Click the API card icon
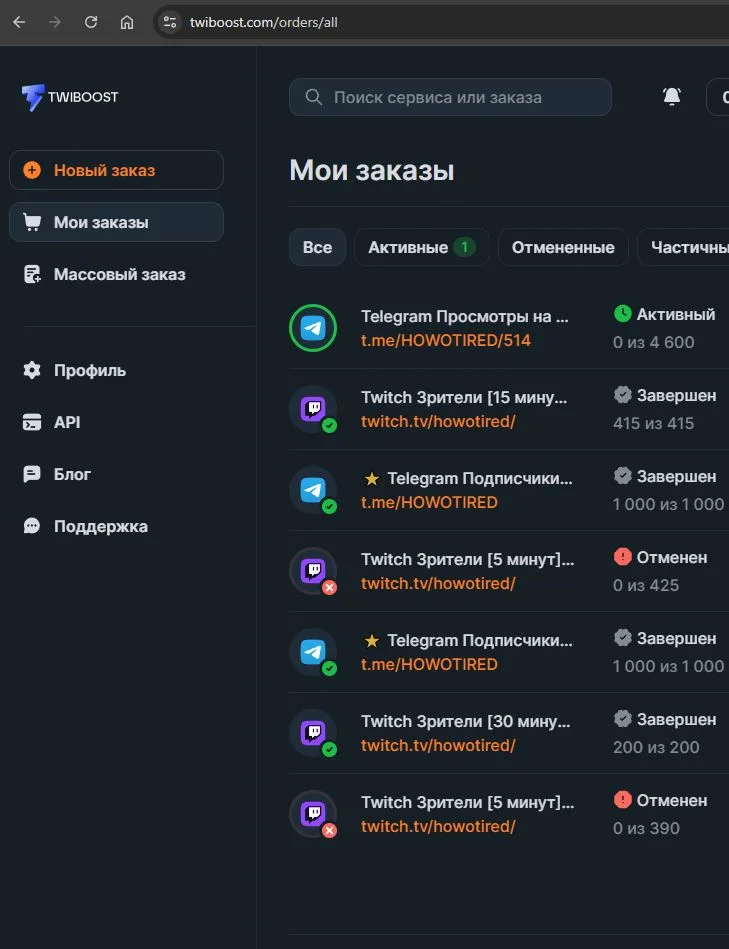 click(x=32, y=422)
